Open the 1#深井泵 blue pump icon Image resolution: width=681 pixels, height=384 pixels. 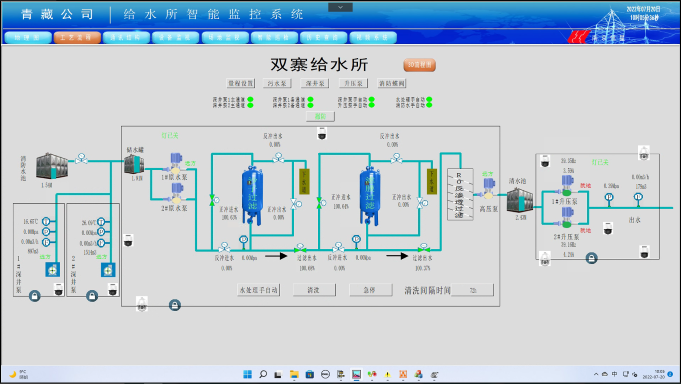point(53,270)
